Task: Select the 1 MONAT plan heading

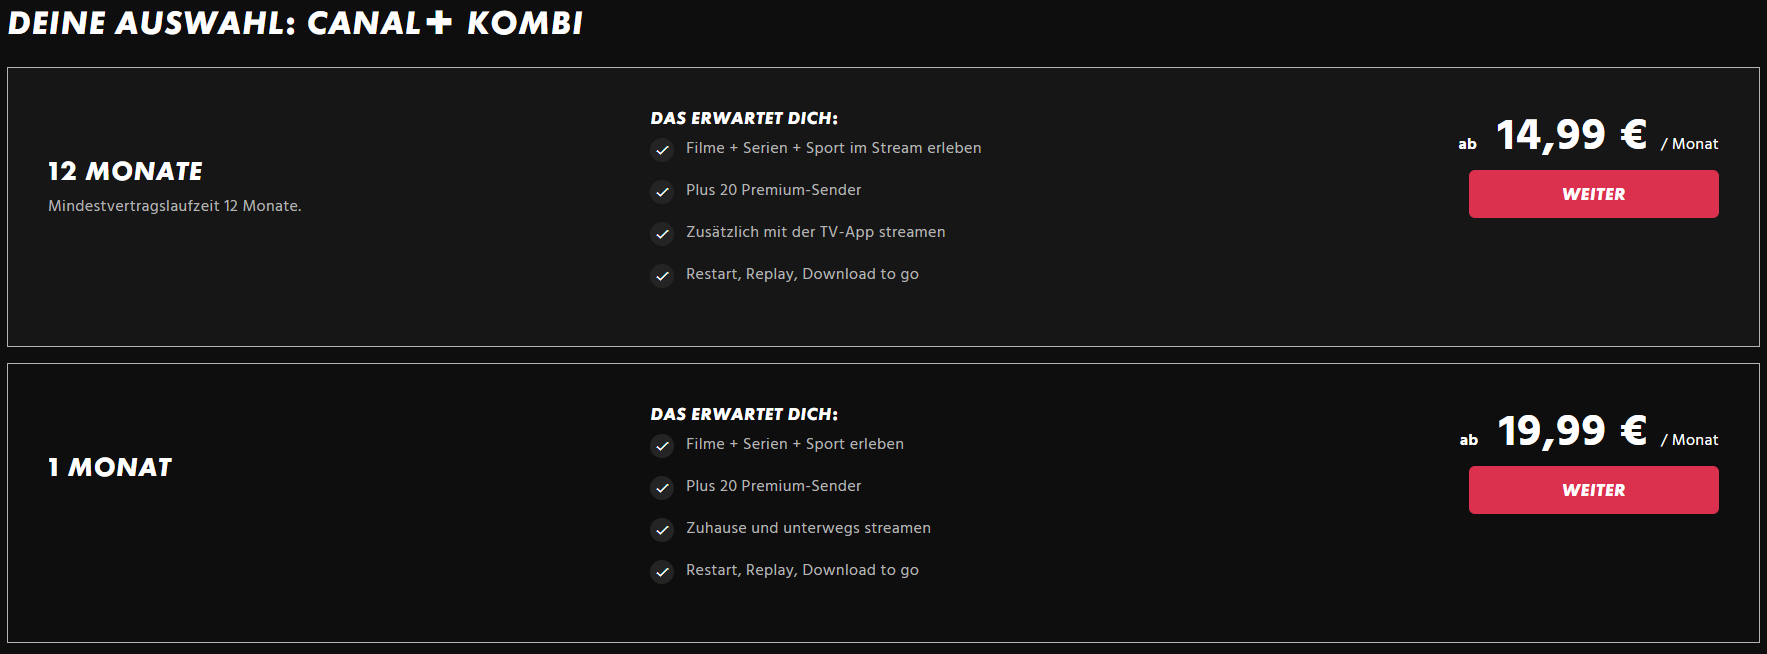Action: [110, 468]
